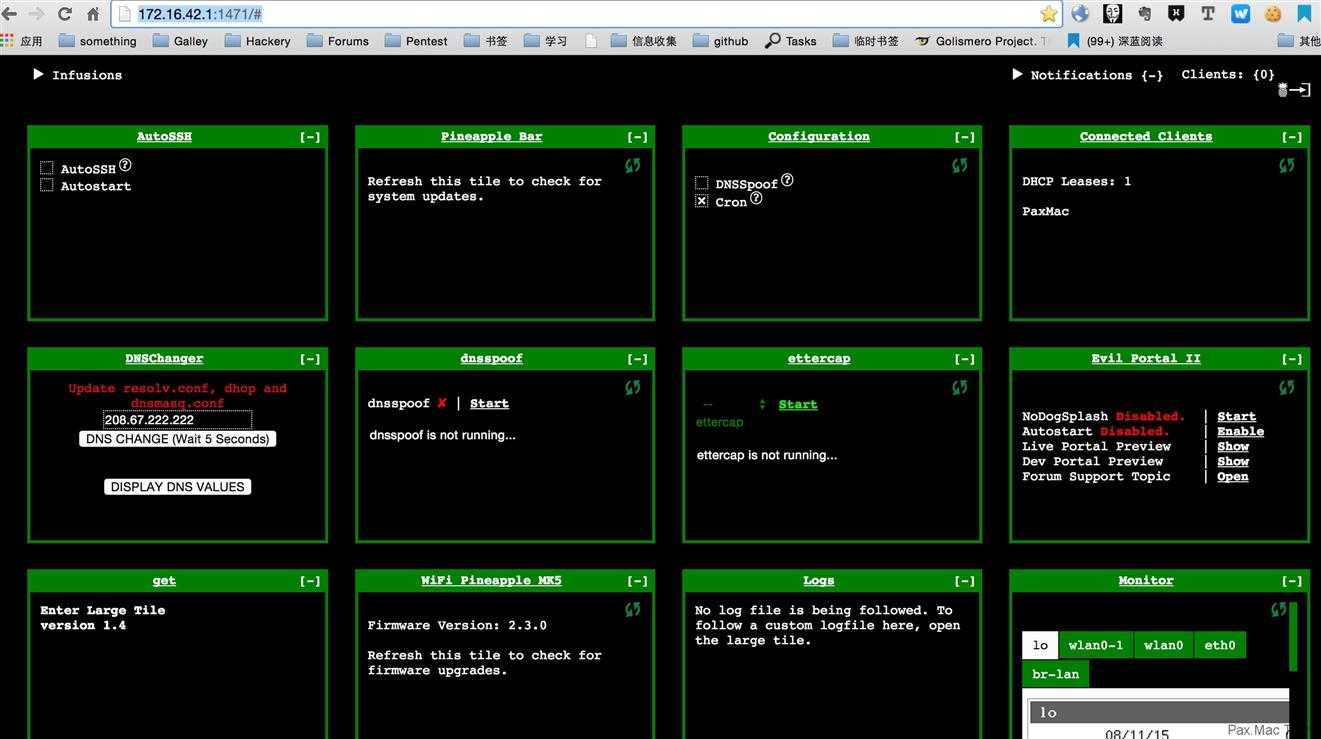Collapse the Evil Portal II tile
This screenshot has height=739, width=1321.
point(1292,359)
